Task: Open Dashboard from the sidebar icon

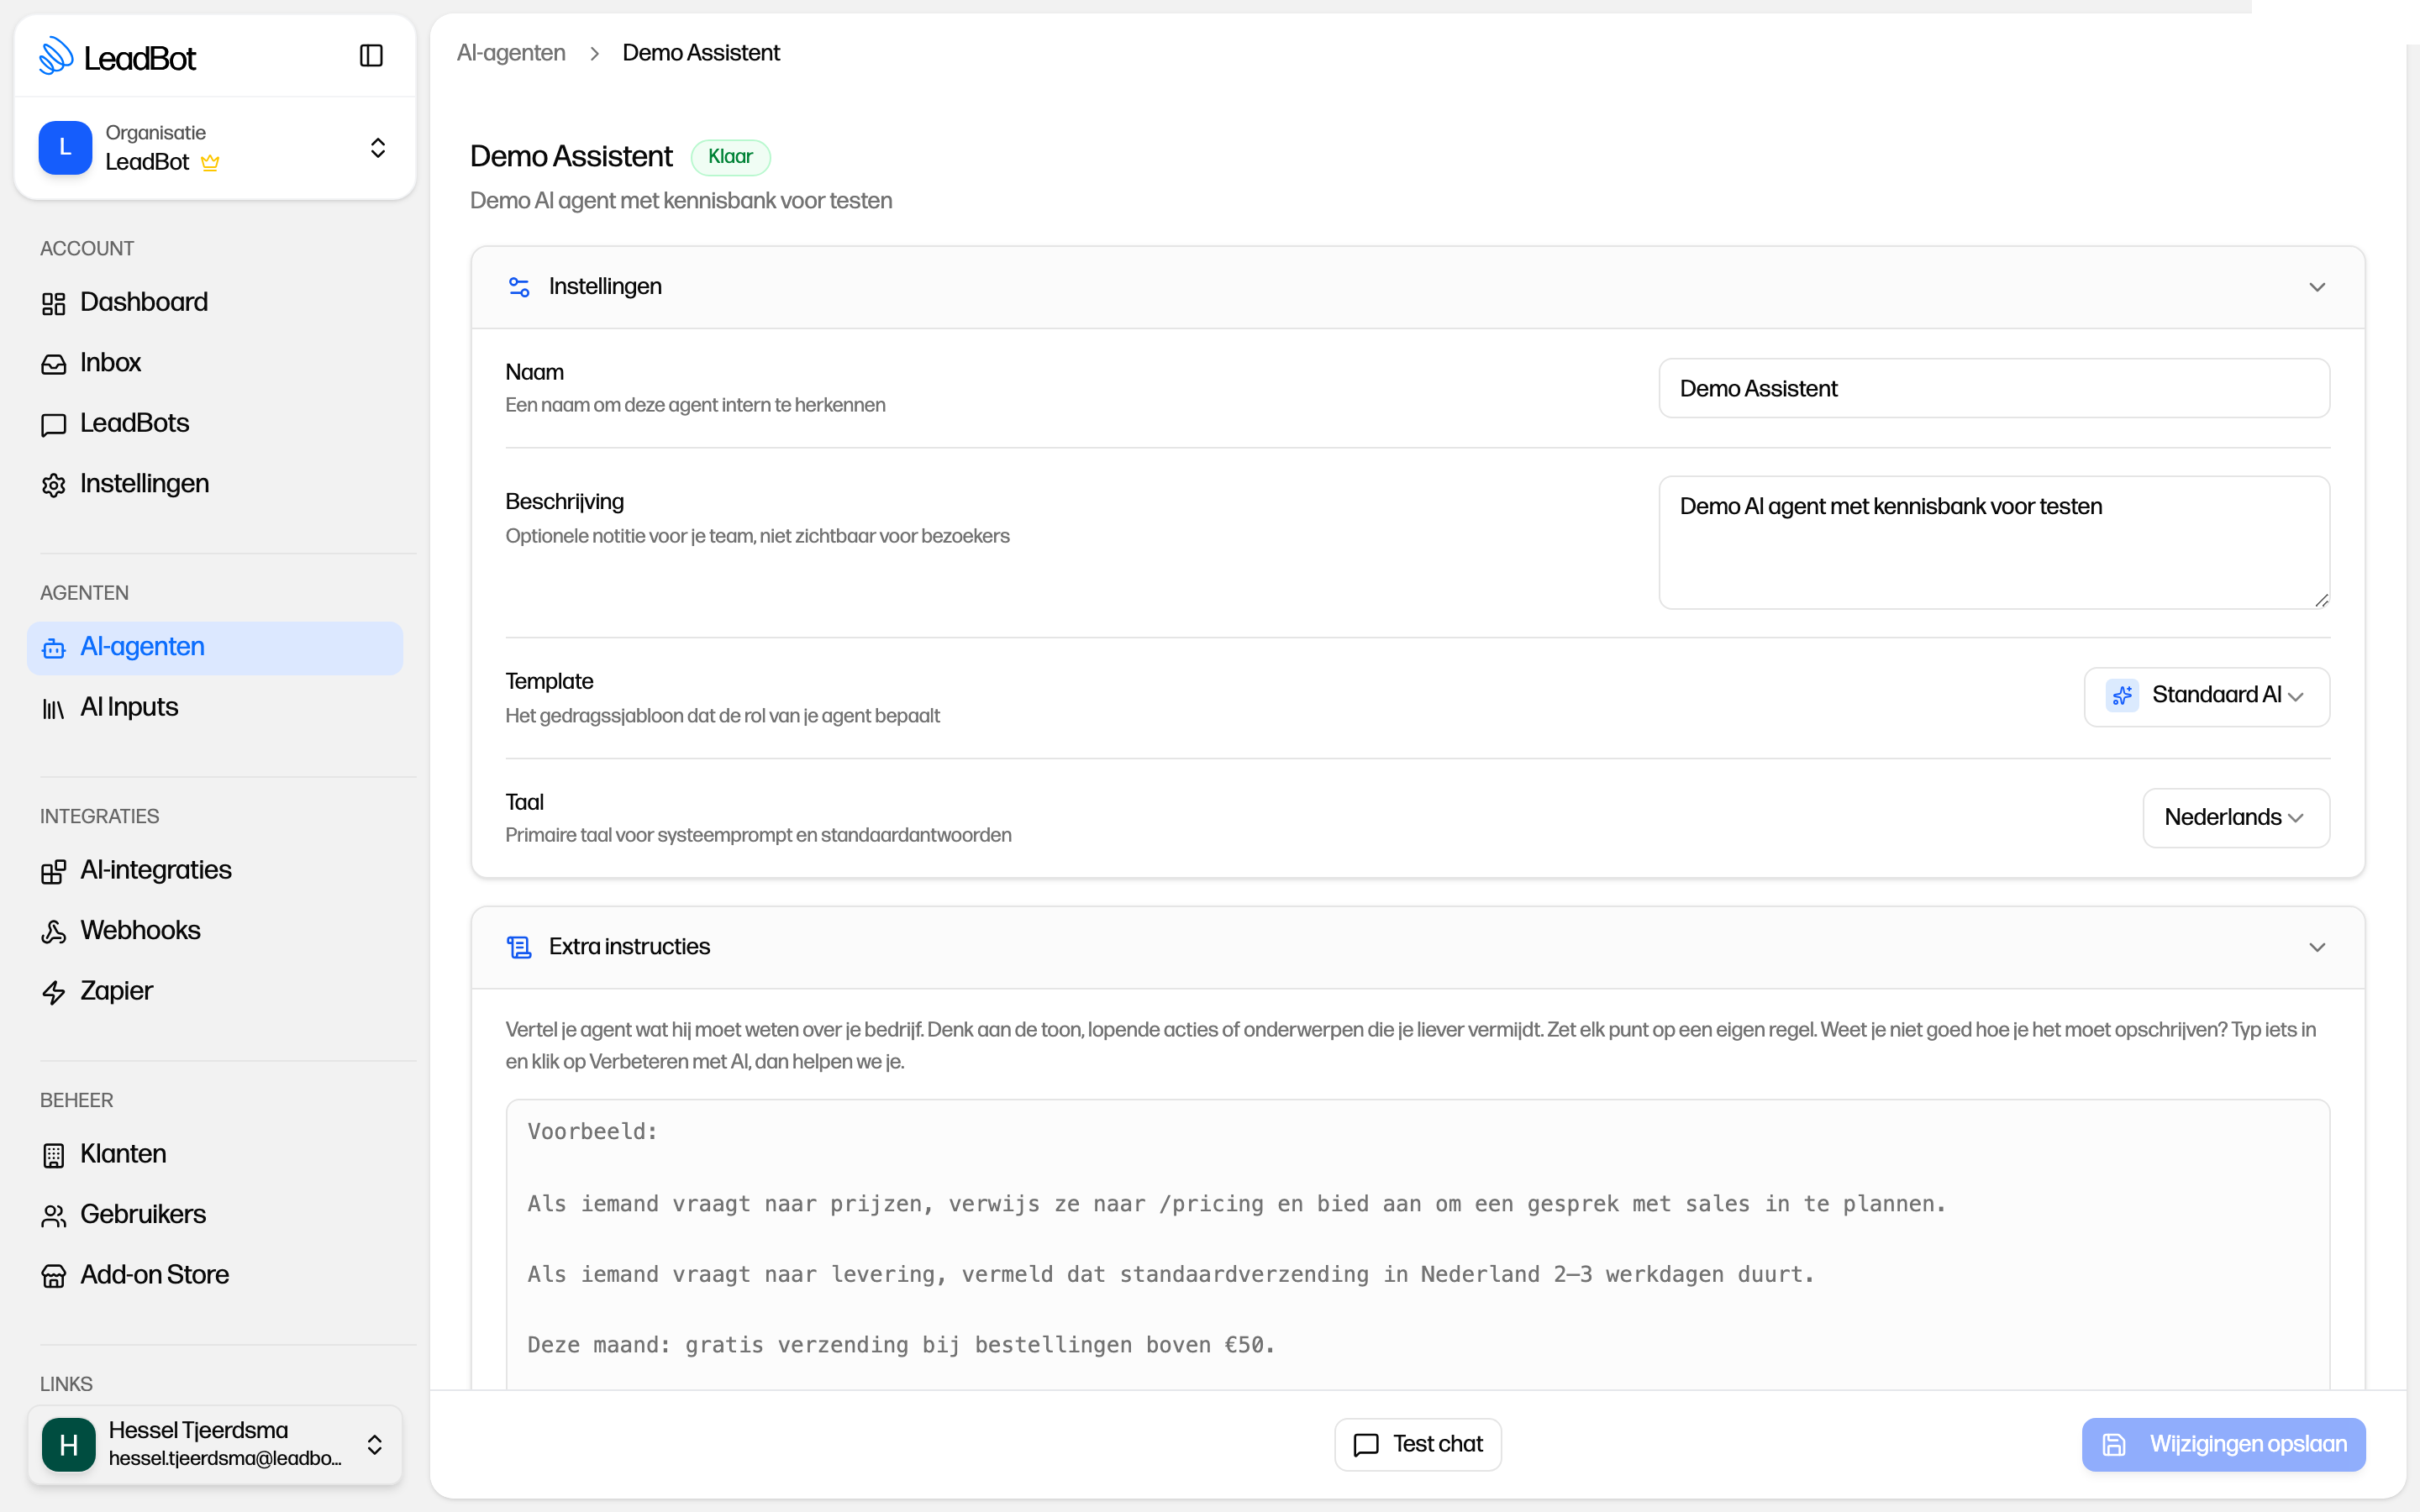Action: click(x=54, y=303)
